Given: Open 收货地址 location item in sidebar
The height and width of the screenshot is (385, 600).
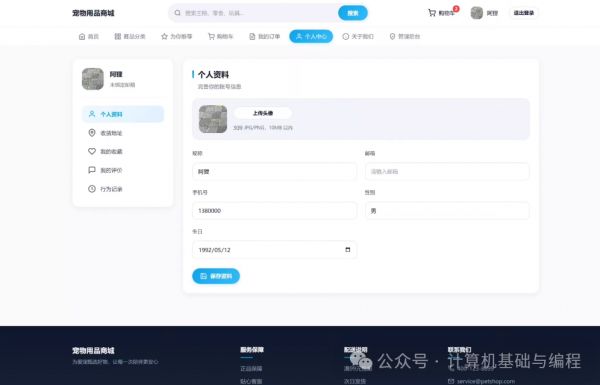Looking at the screenshot, I should coord(123,133).
